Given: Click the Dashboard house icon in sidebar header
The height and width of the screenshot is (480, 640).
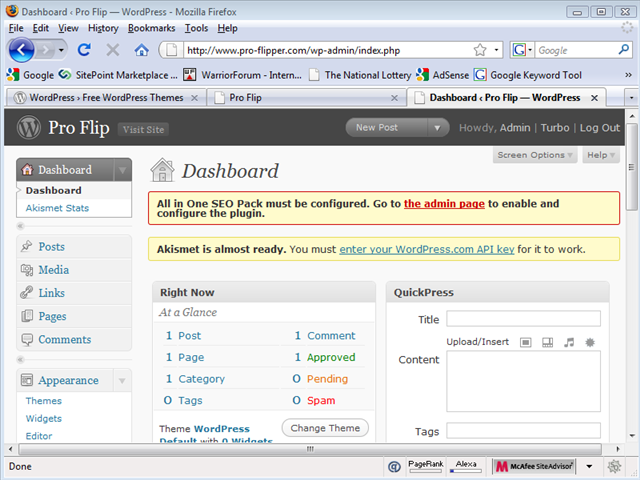Looking at the screenshot, I should point(27,169).
